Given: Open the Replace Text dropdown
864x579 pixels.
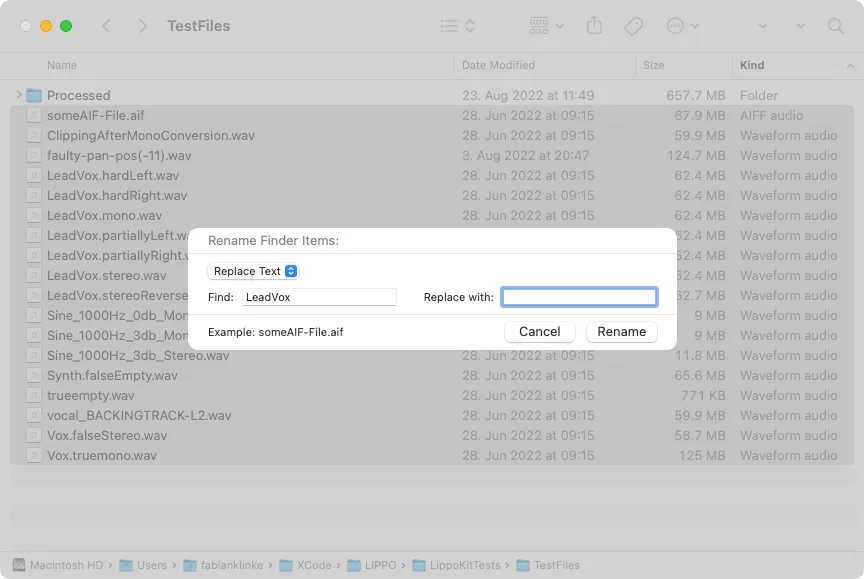Looking at the screenshot, I should [253, 270].
